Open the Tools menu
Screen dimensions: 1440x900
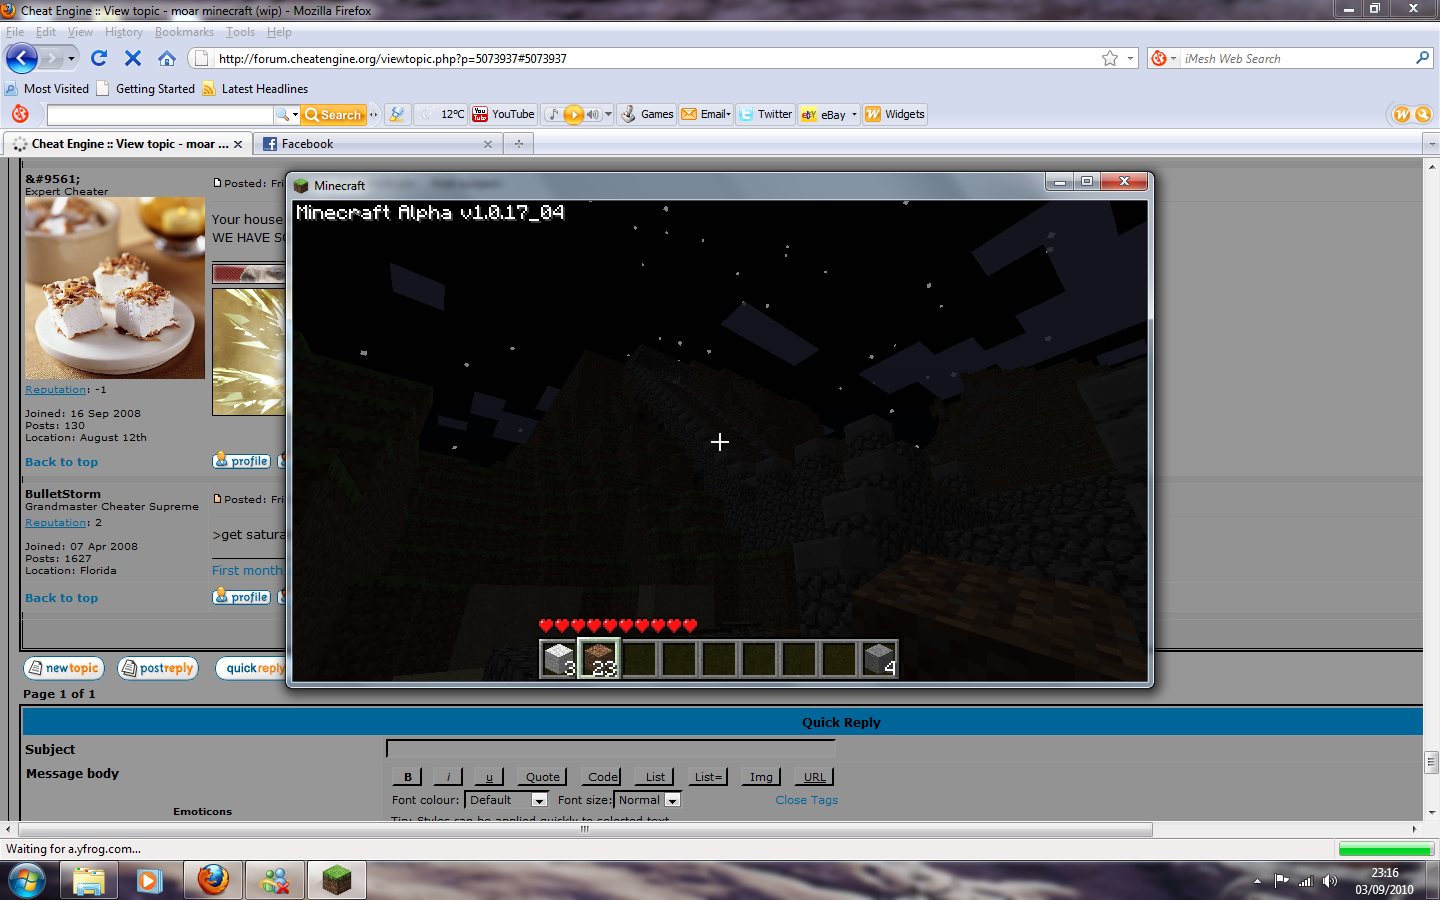point(240,32)
